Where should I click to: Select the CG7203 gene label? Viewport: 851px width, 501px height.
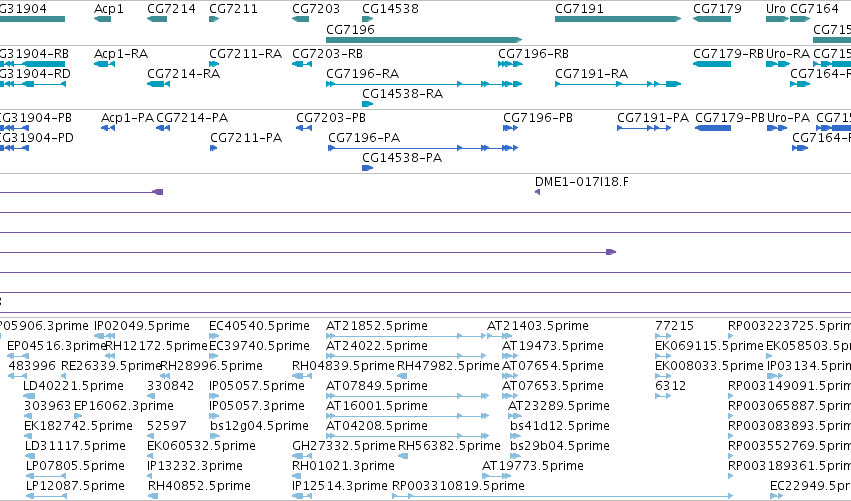(x=316, y=9)
